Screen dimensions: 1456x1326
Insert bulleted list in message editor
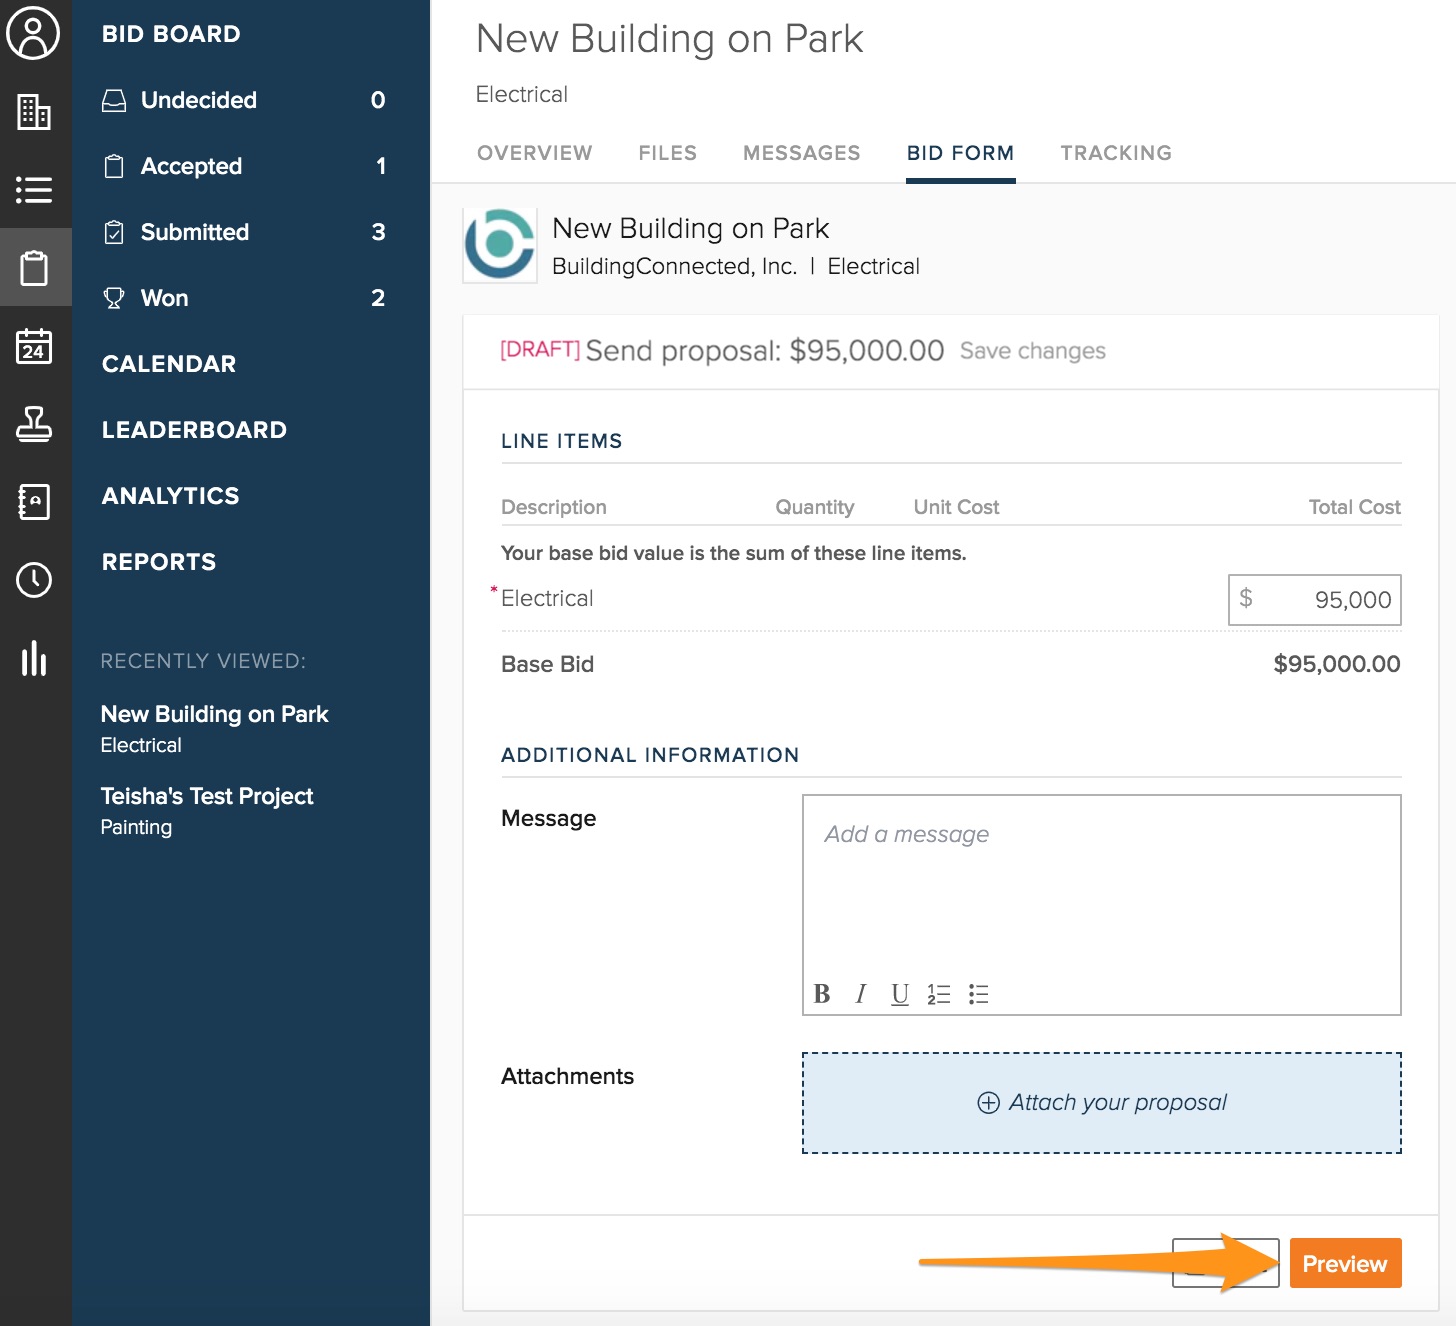coord(978,994)
